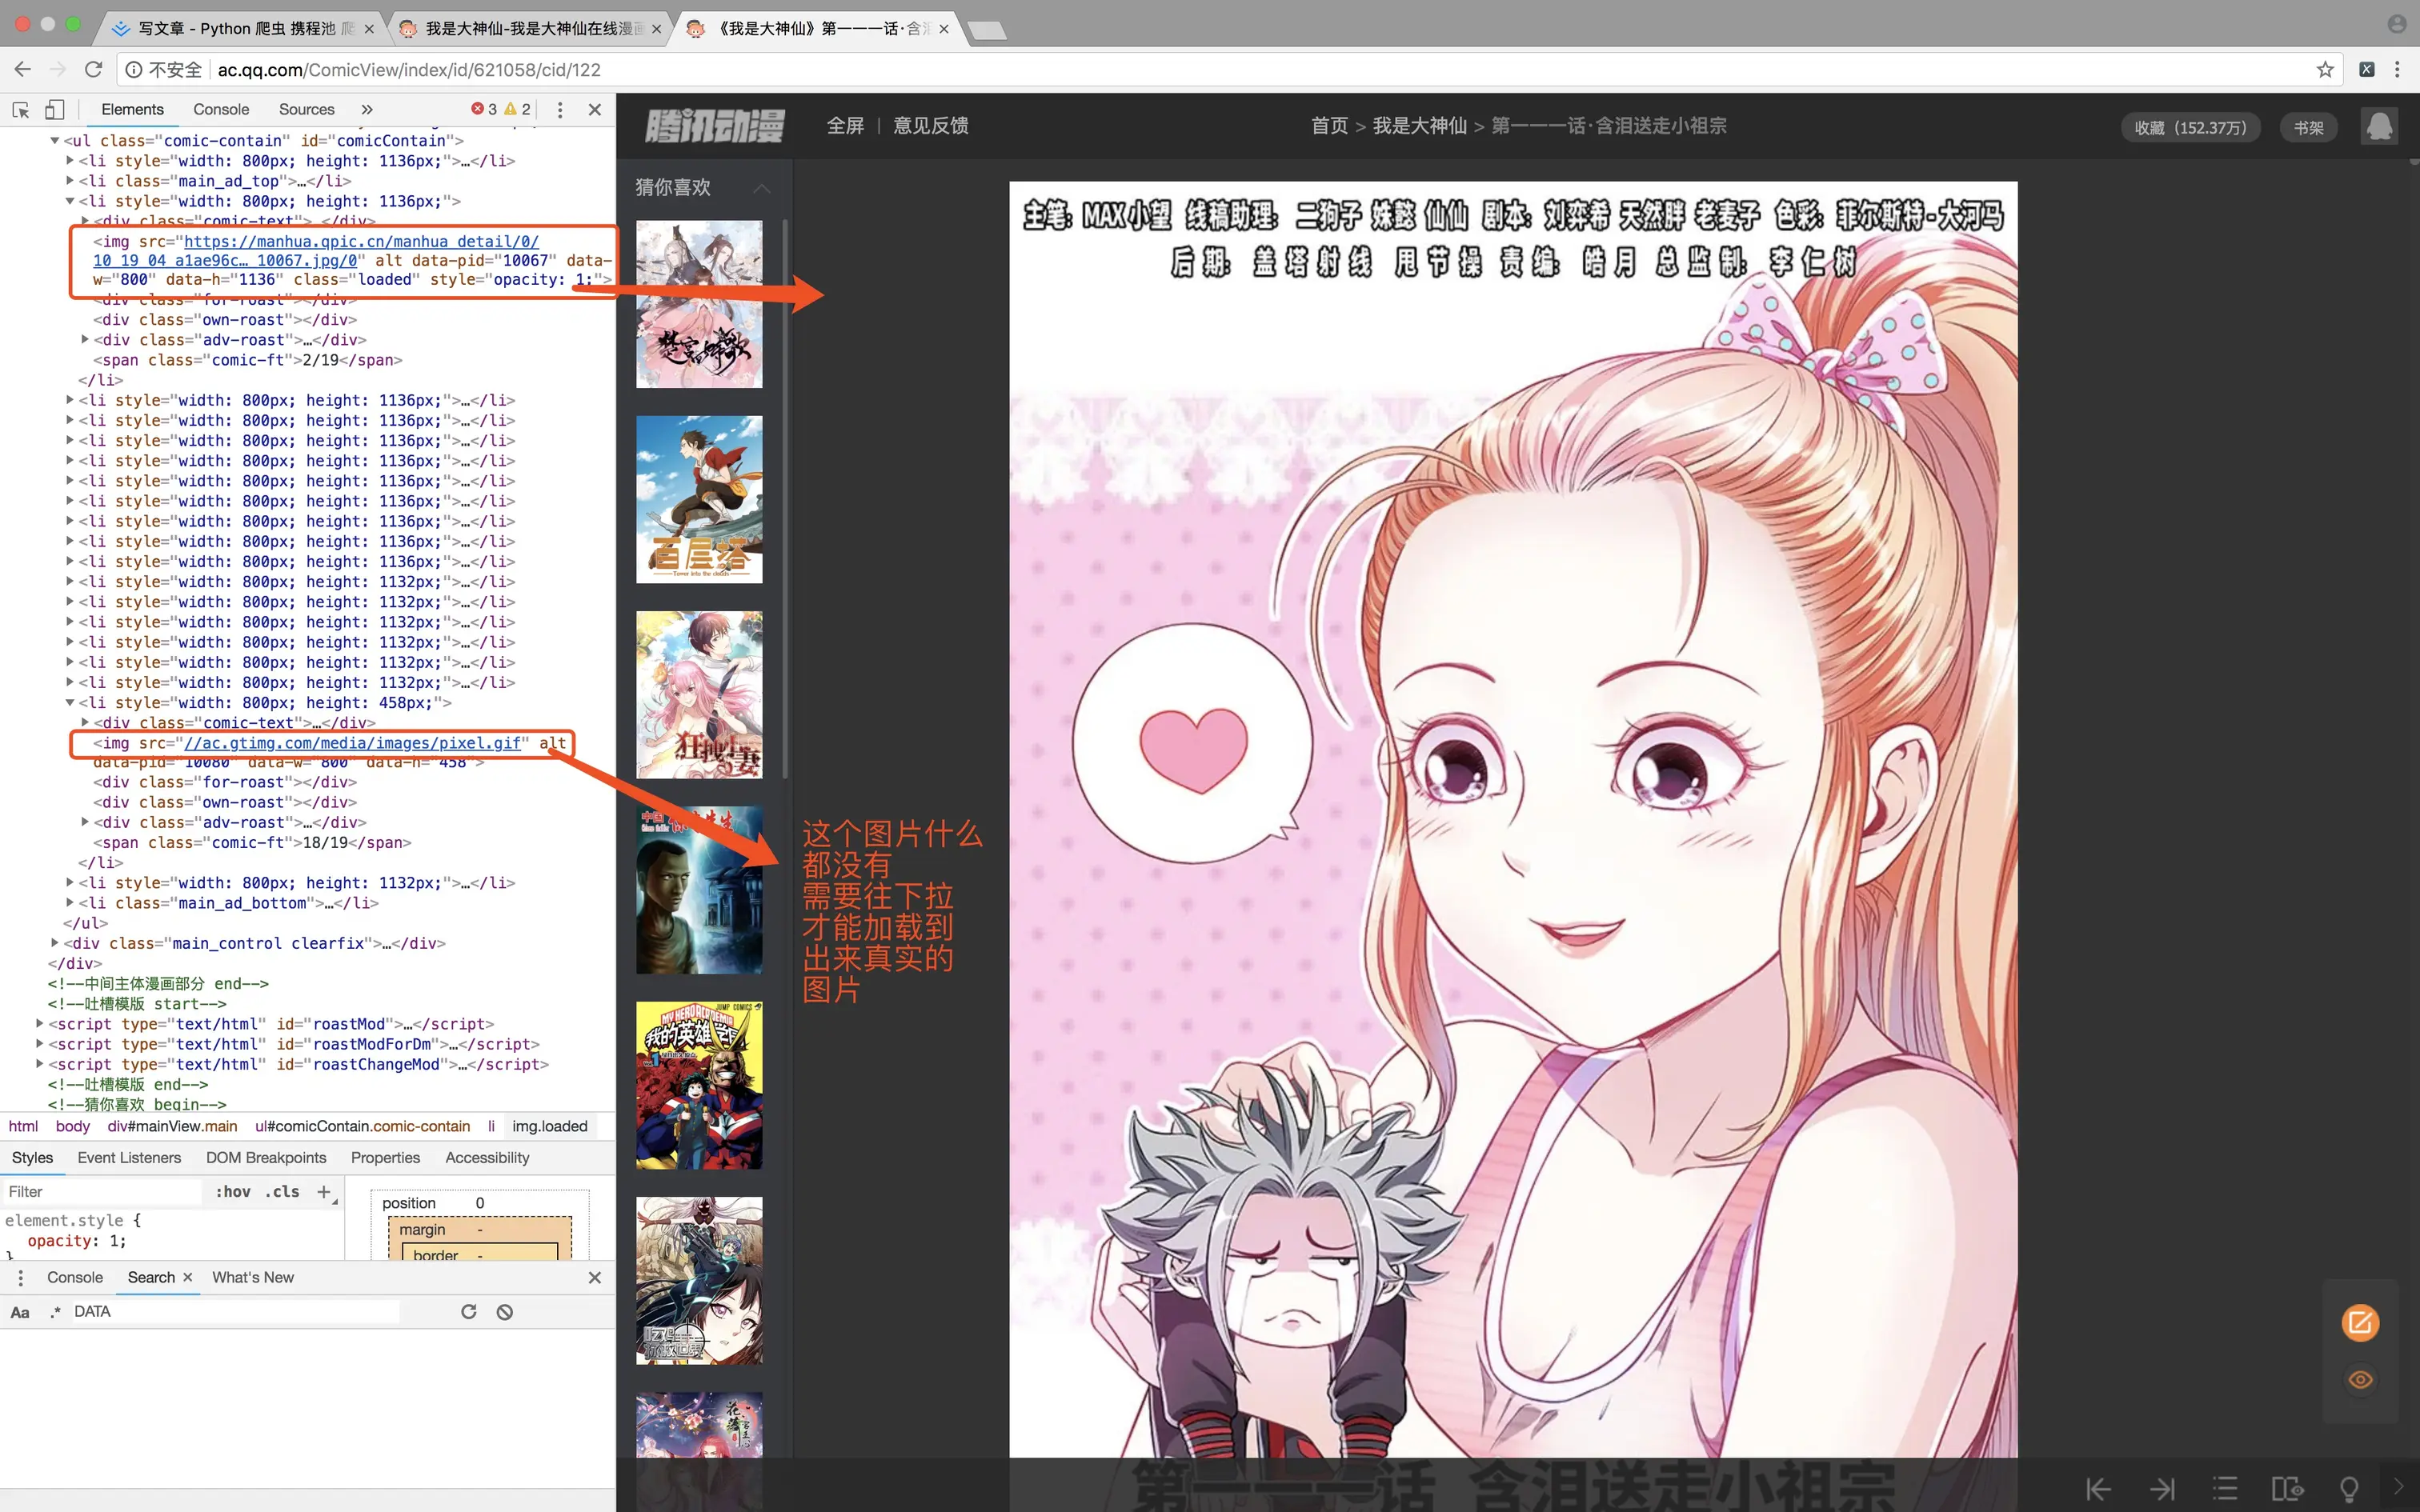Close the bottom drawer

(x=595, y=1277)
